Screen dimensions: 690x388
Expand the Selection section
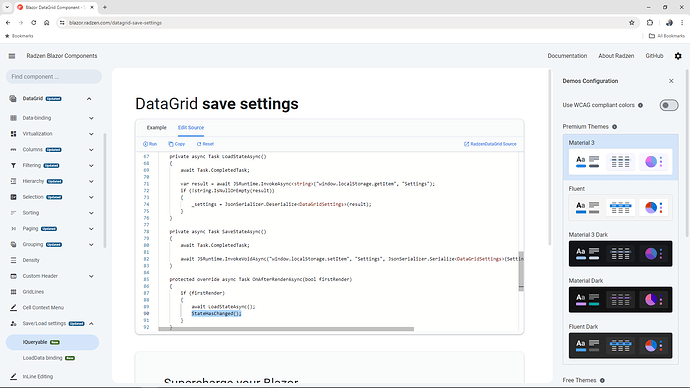point(91,197)
